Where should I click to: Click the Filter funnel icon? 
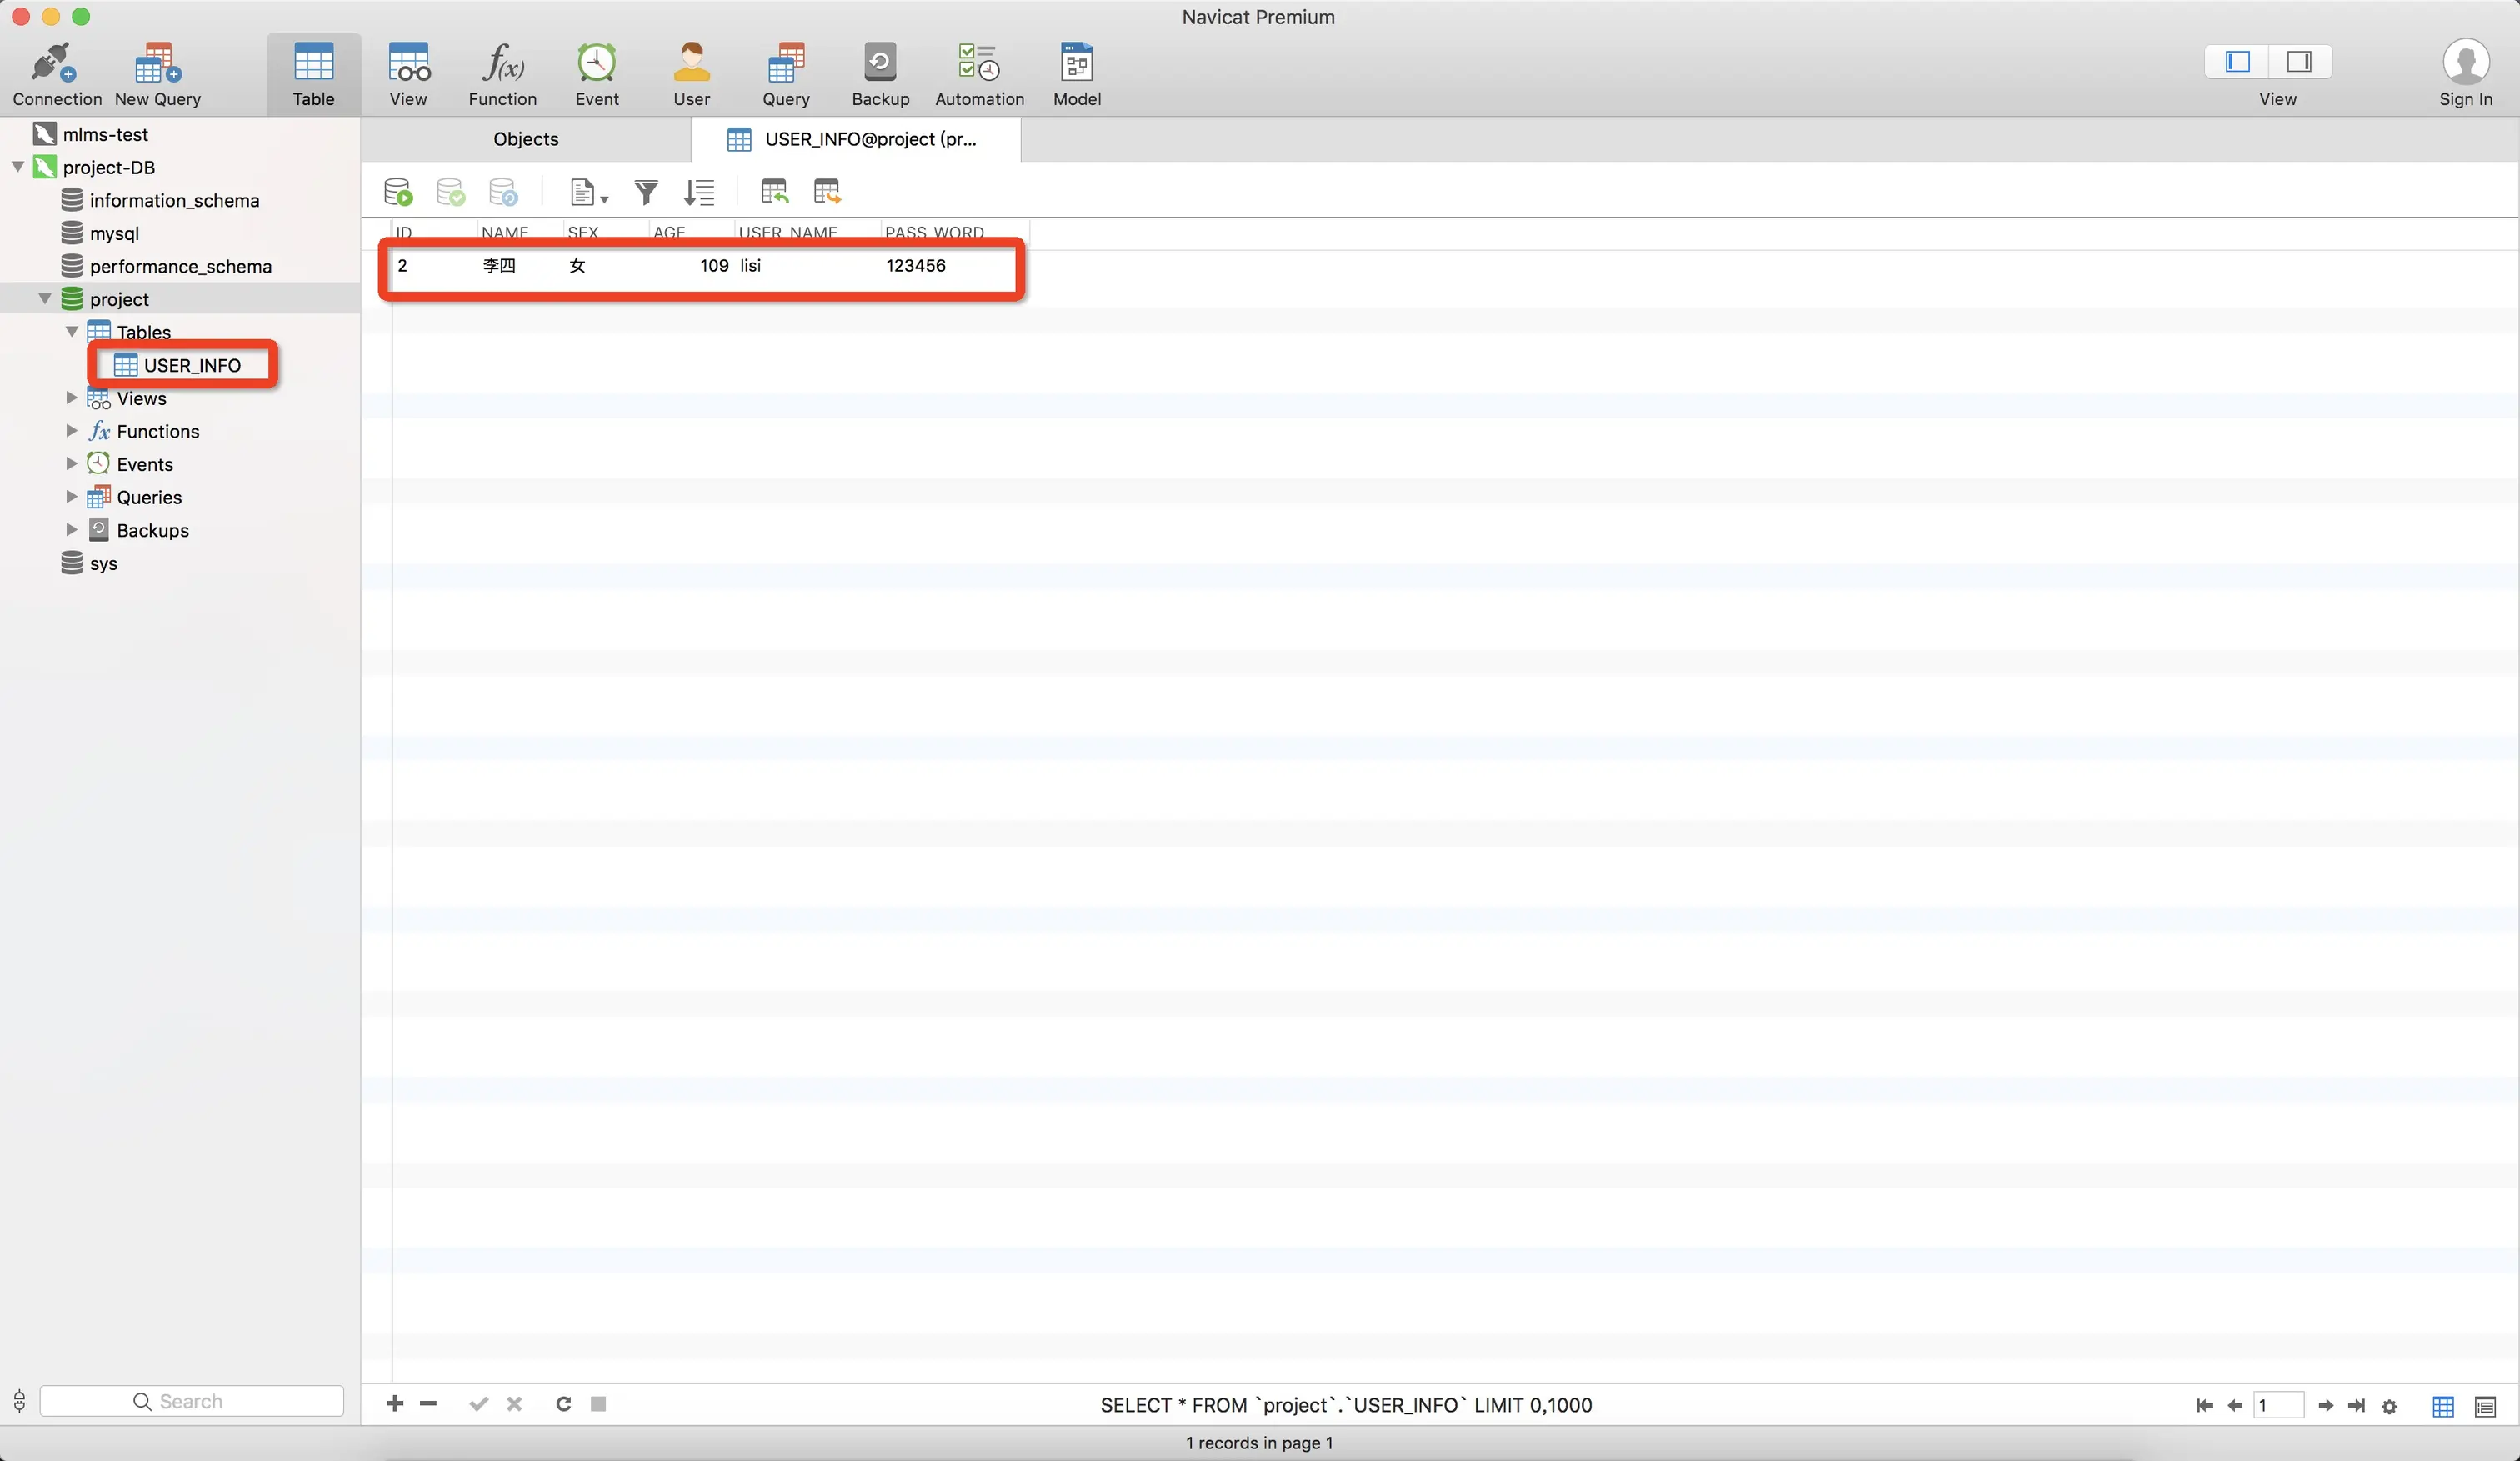click(646, 191)
